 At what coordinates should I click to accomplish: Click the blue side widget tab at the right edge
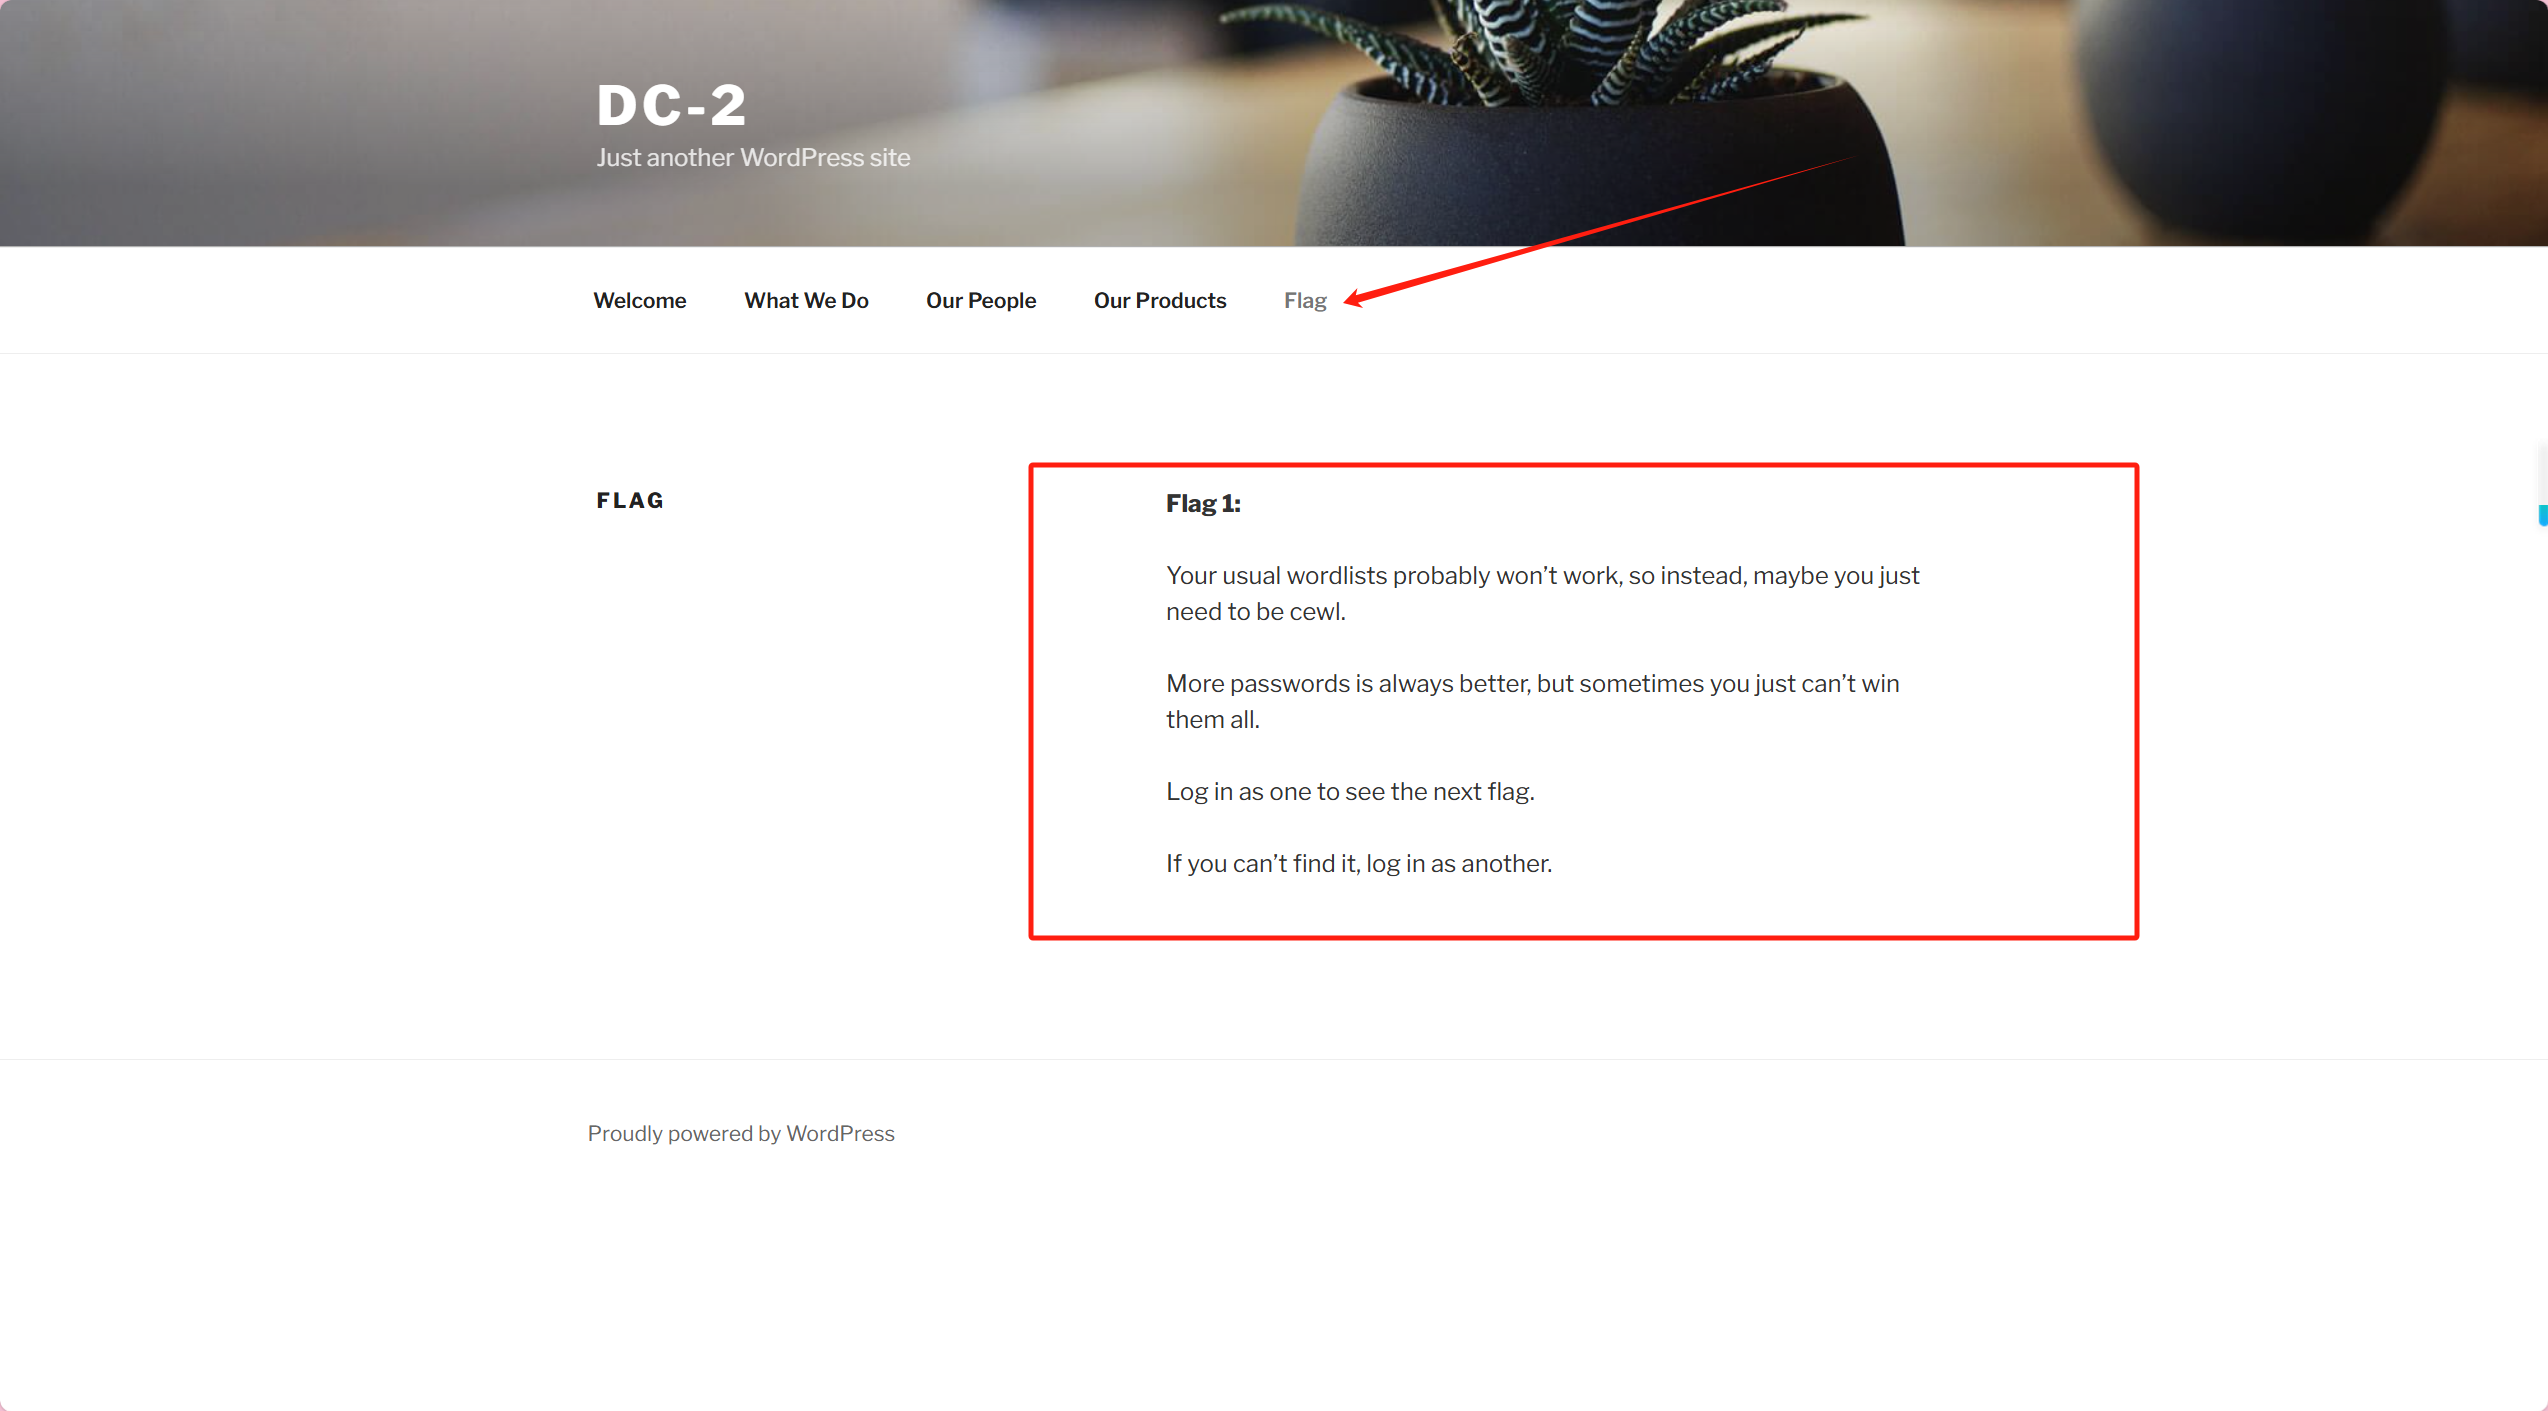tap(2543, 516)
